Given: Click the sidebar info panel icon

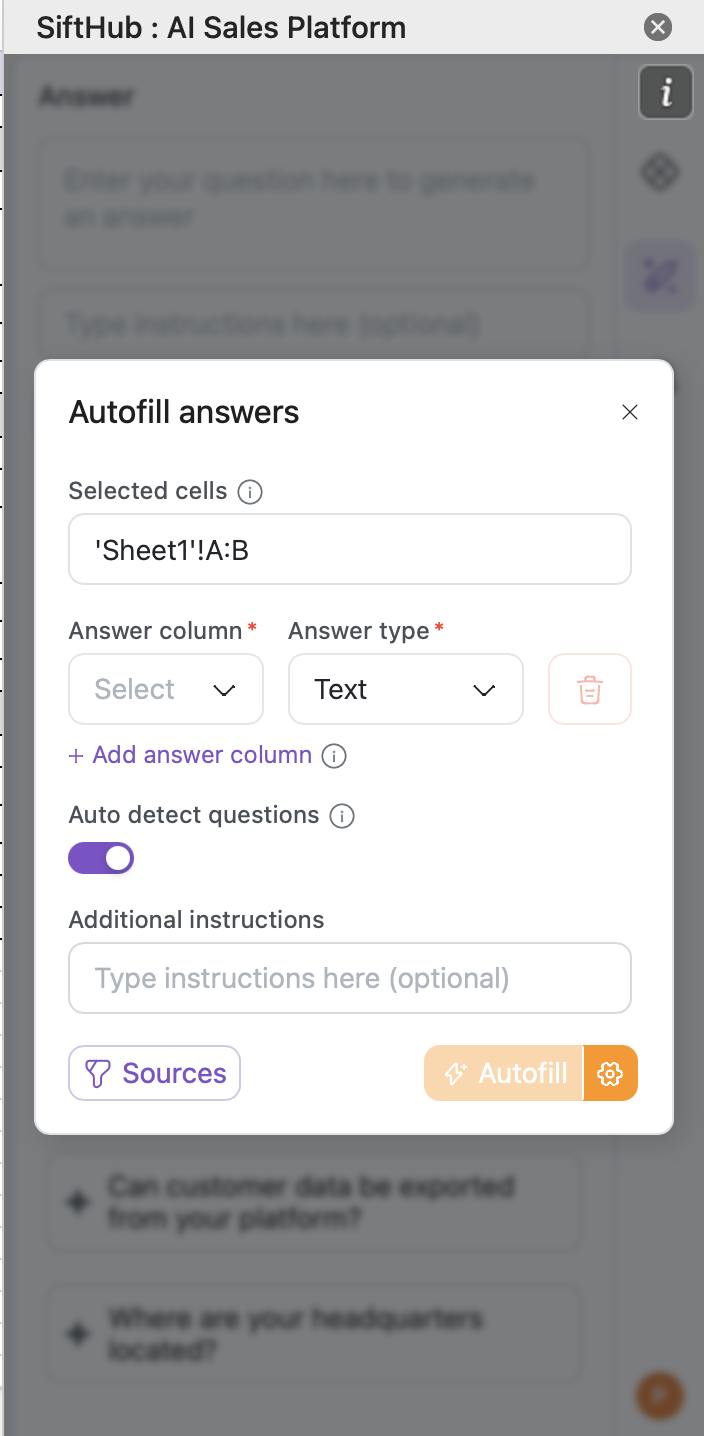Looking at the screenshot, I should [x=665, y=93].
